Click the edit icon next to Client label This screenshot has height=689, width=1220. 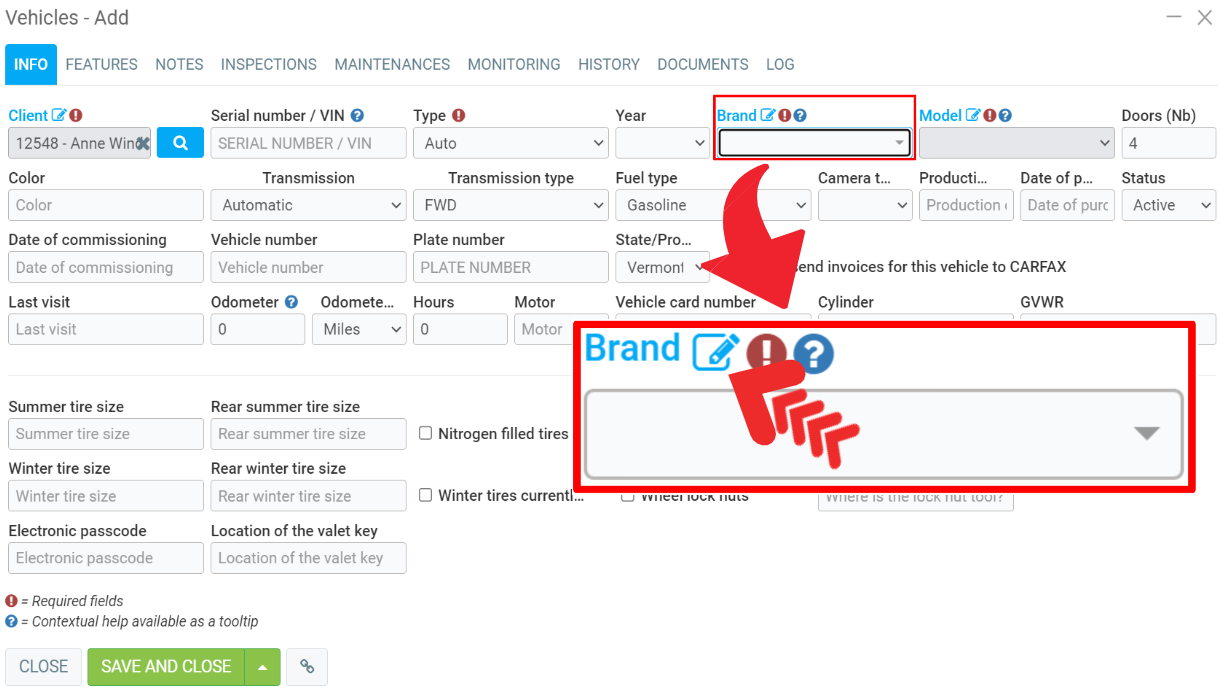coord(59,116)
